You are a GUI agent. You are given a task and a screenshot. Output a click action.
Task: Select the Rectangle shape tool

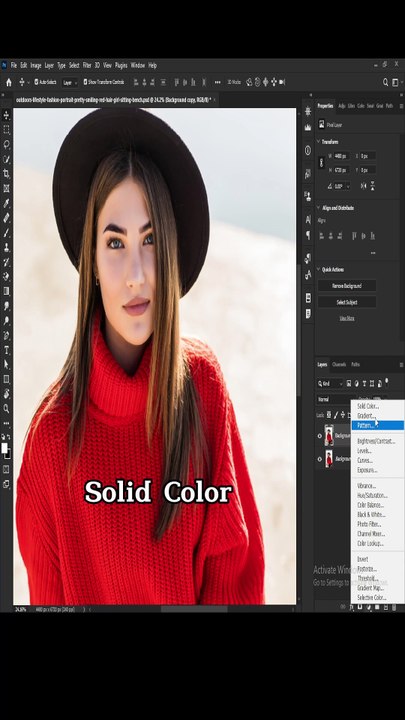[x=6, y=379]
